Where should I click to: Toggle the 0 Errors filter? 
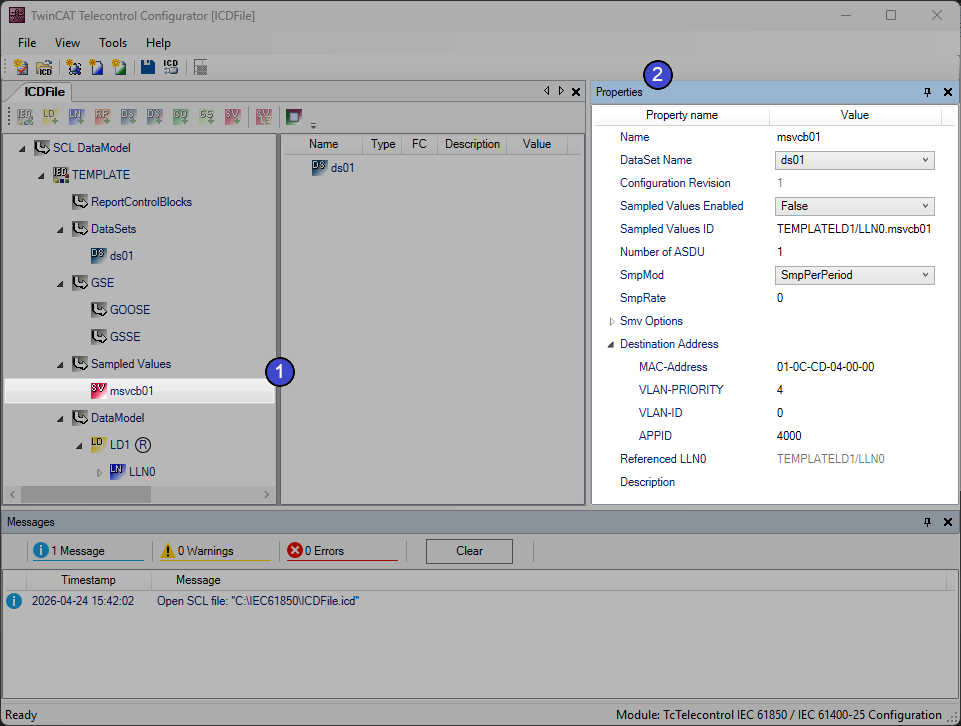(x=341, y=551)
